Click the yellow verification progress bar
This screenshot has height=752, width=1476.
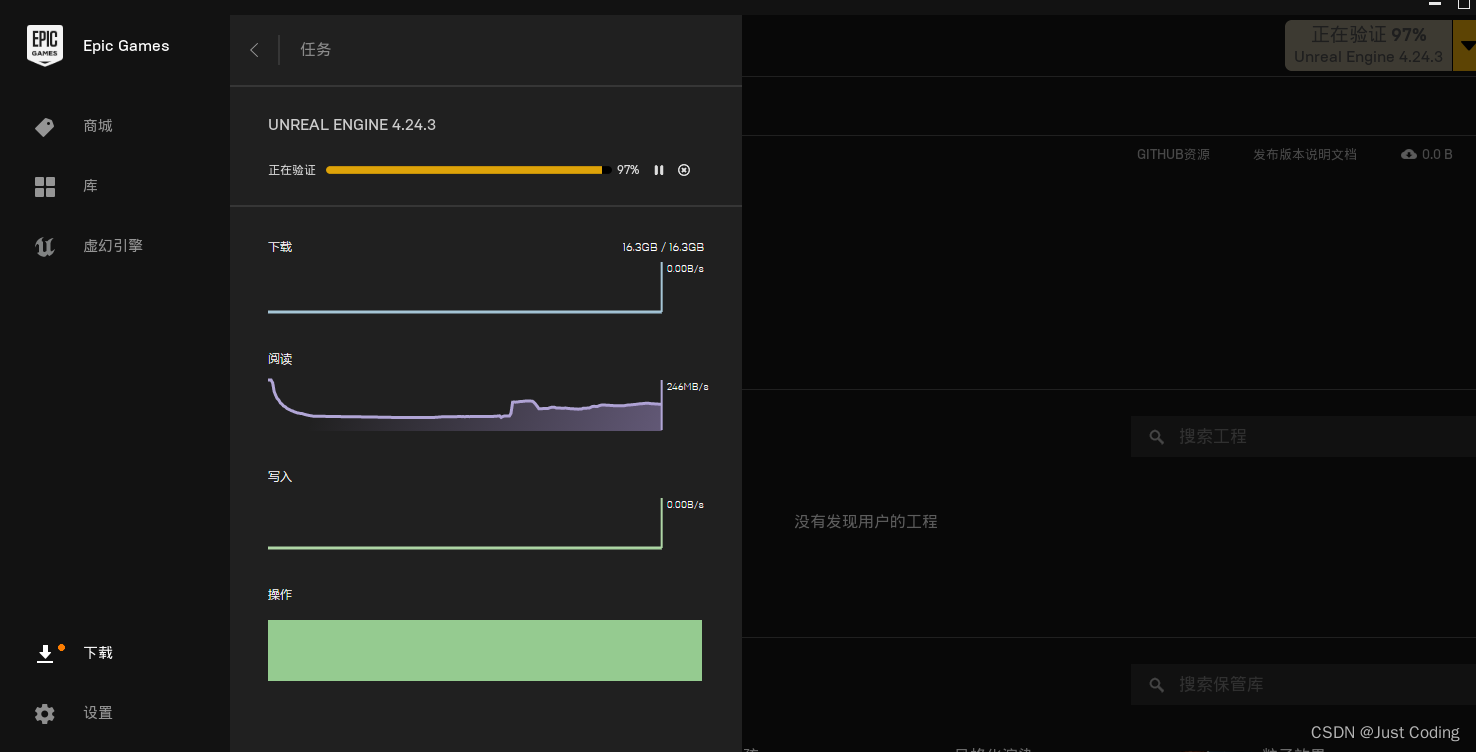pos(469,170)
